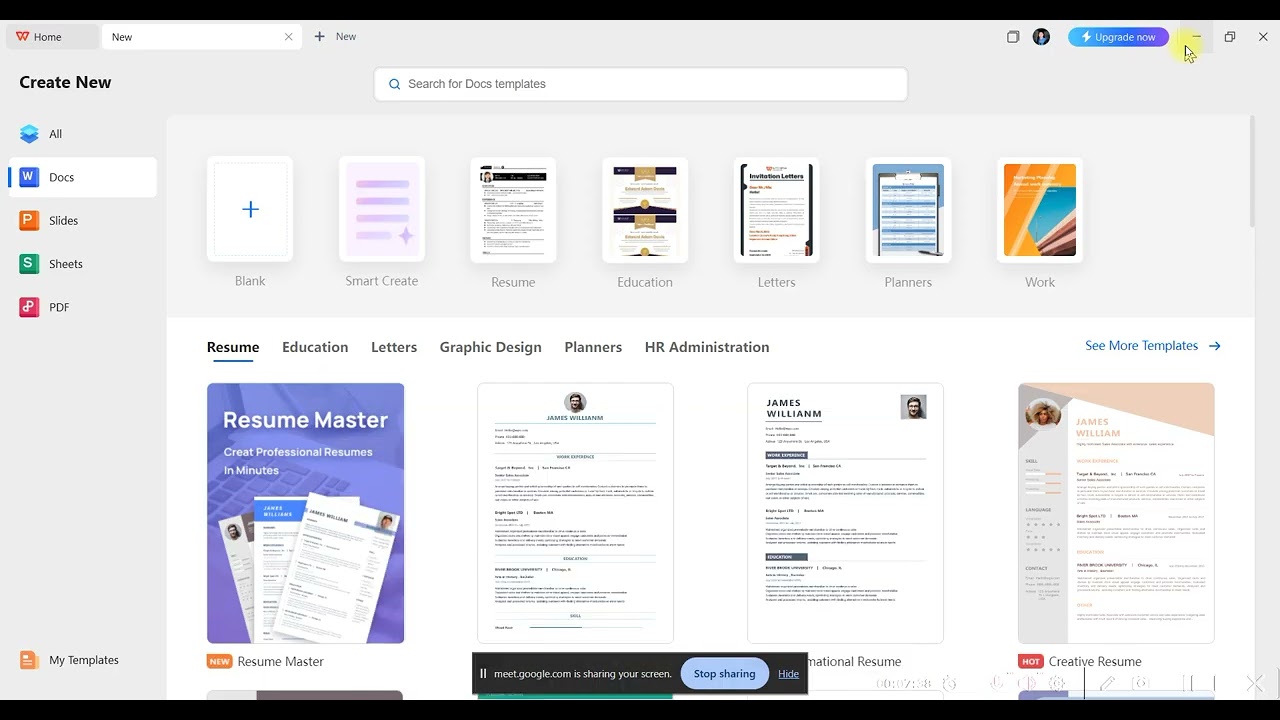Open the centered-photo James Williamm resume template

[575, 513]
